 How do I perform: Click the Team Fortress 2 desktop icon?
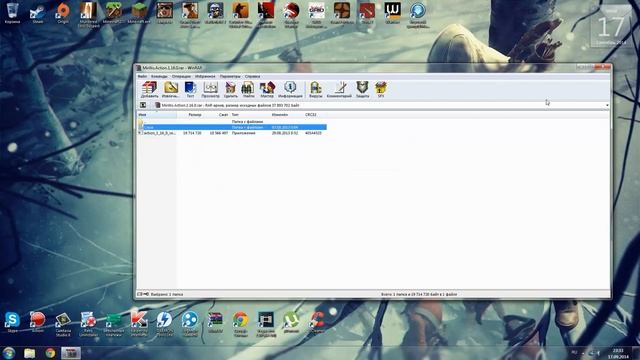tap(341, 13)
